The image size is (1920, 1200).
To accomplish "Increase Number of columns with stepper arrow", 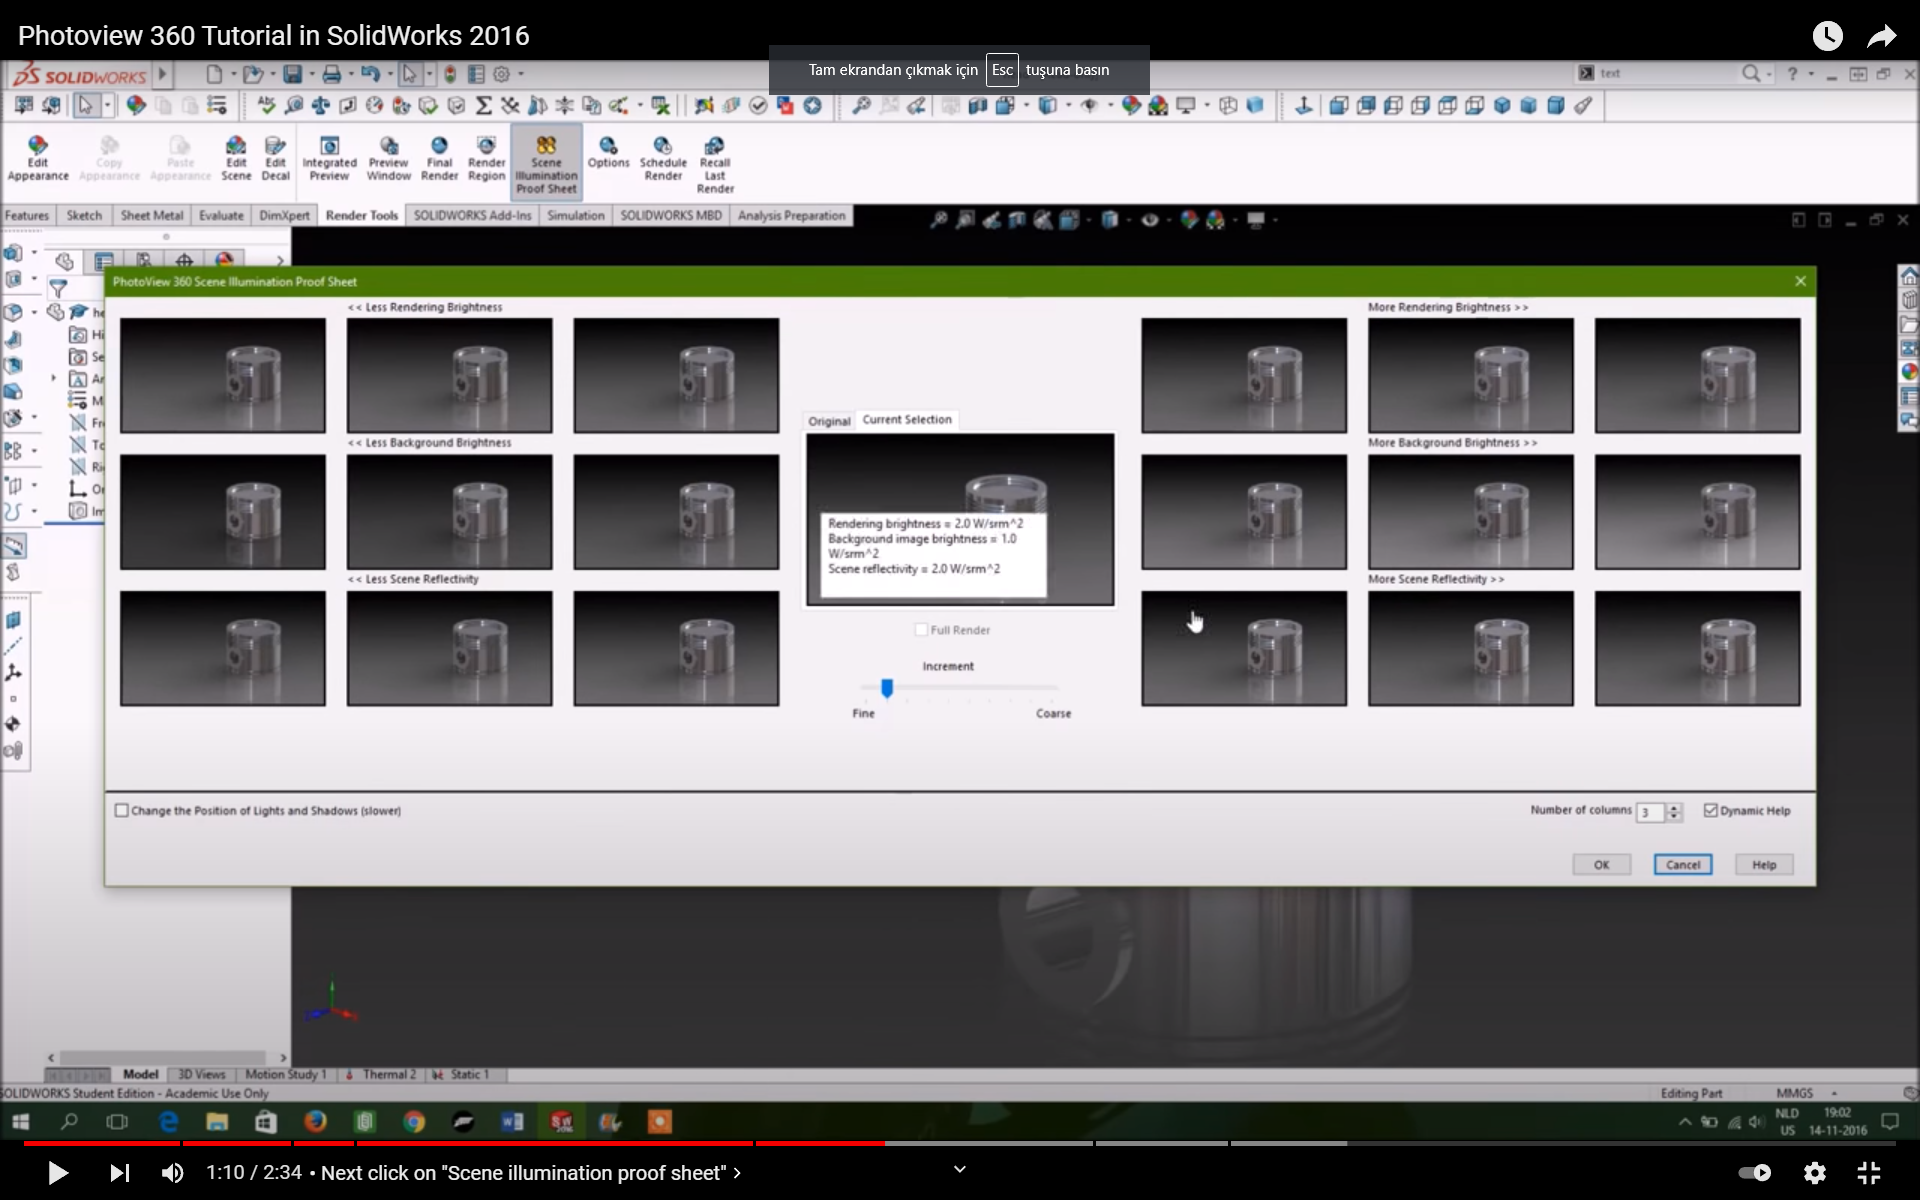I will [1674, 807].
